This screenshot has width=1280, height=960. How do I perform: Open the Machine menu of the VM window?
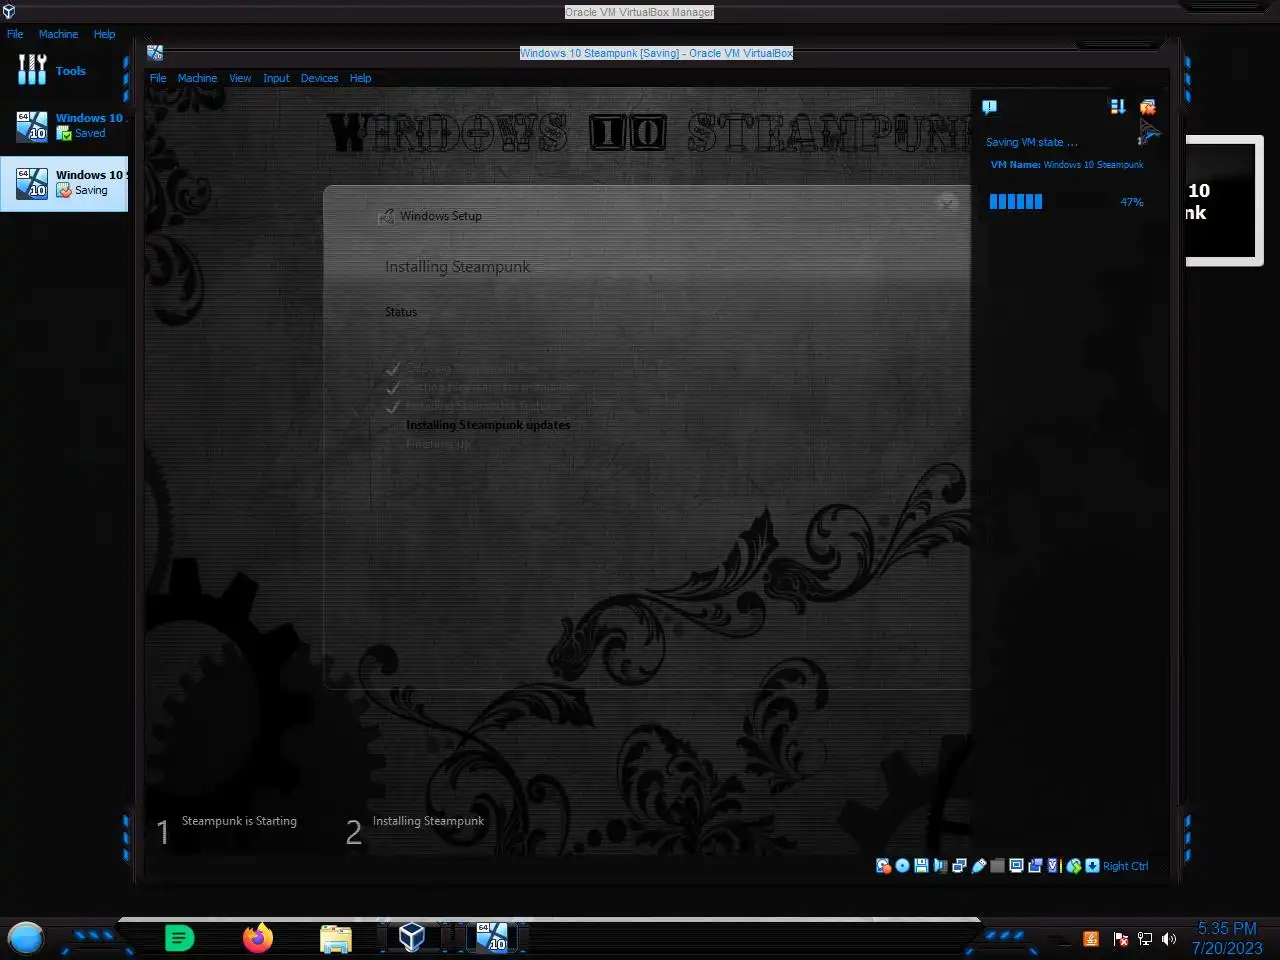coord(197,78)
